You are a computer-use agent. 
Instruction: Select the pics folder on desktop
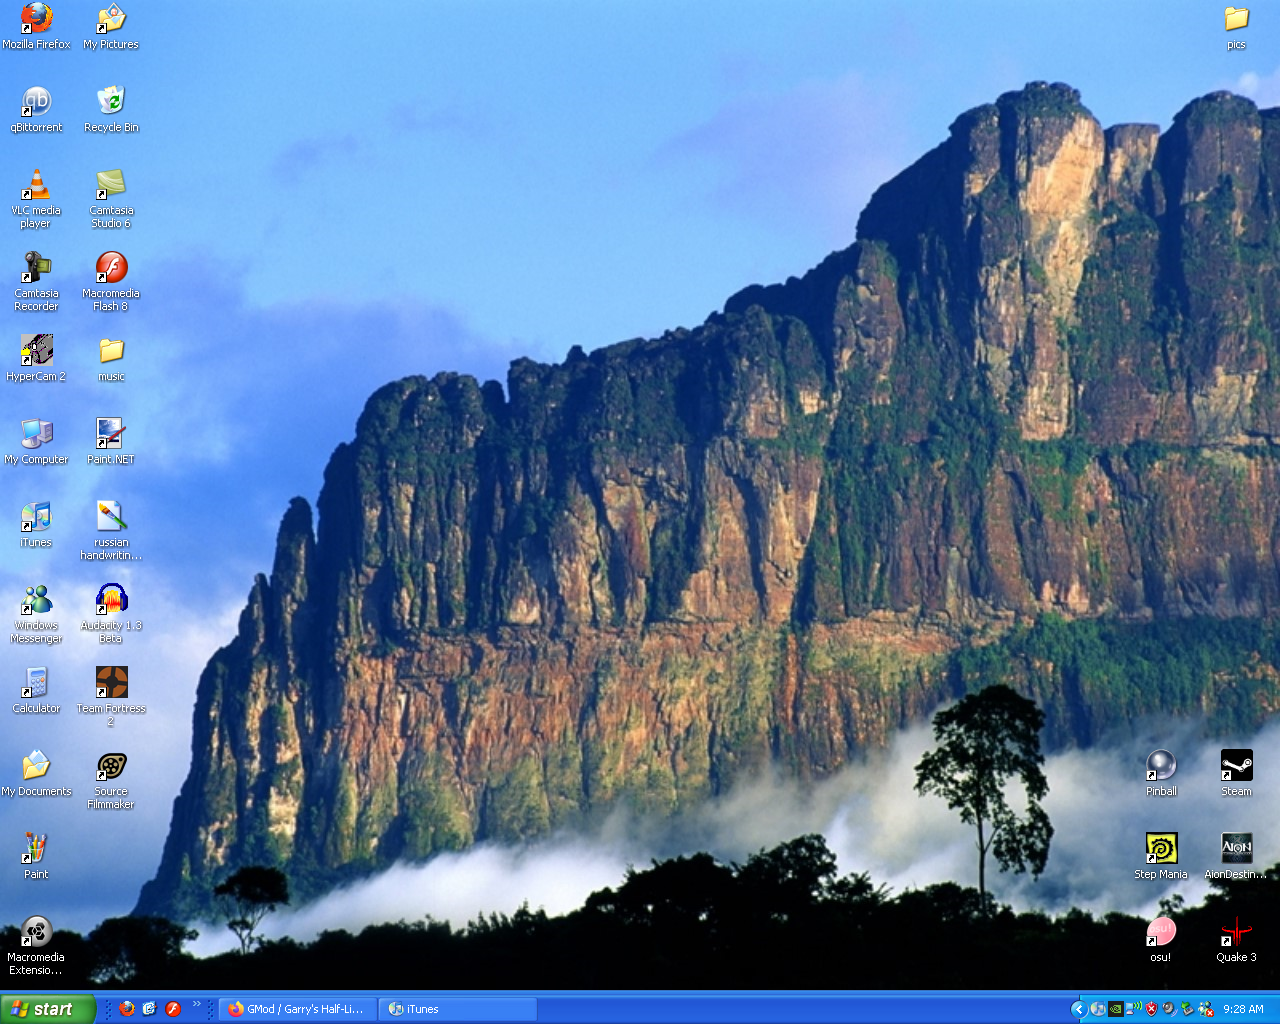coord(1236,19)
